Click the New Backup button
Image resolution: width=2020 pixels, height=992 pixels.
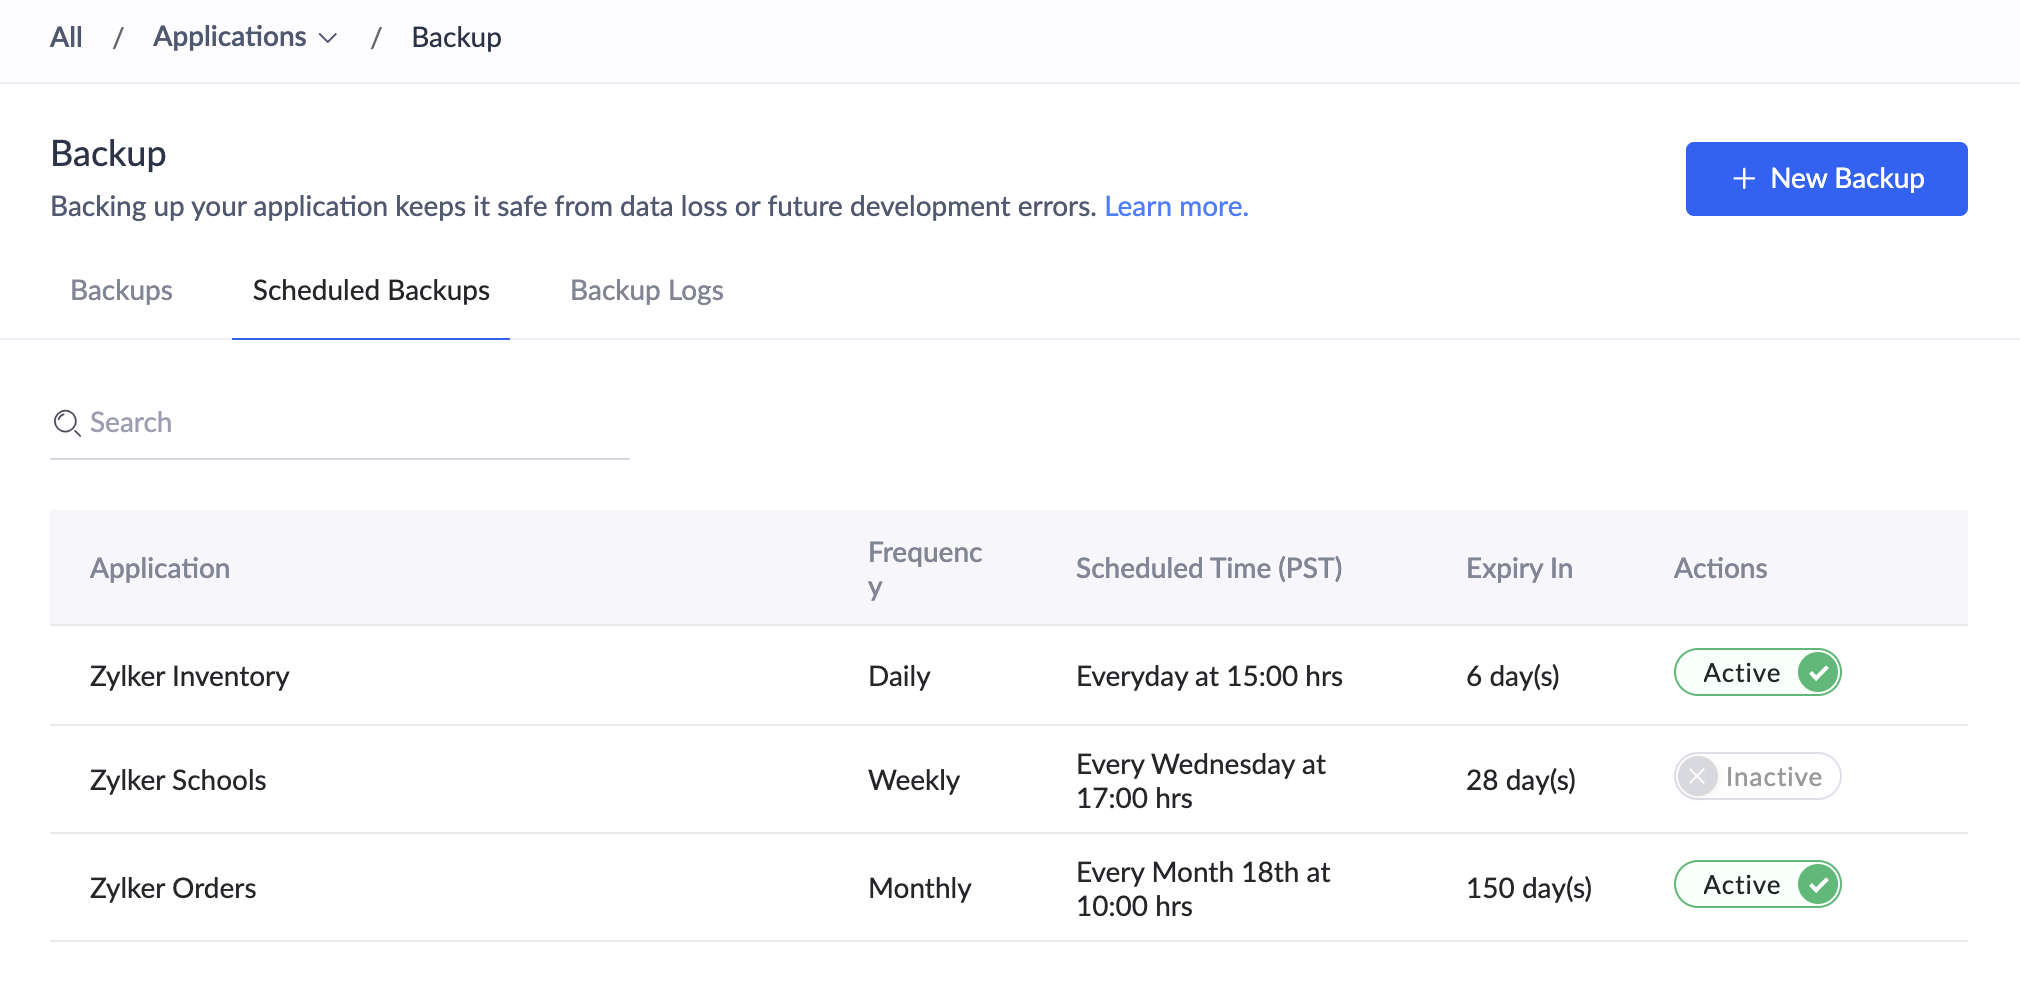[1826, 178]
